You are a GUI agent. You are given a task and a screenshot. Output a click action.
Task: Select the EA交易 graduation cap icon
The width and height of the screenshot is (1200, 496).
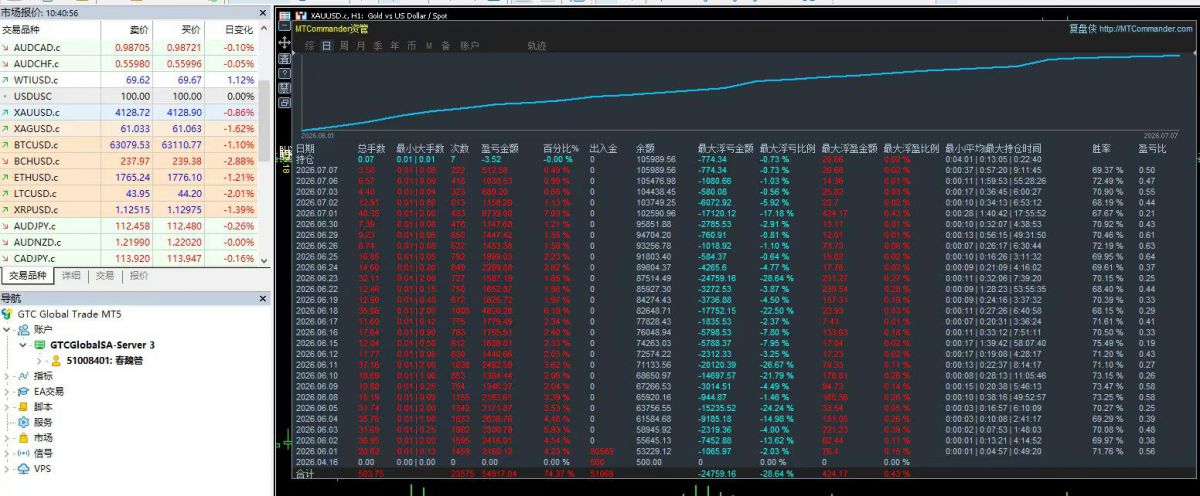(23, 391)
